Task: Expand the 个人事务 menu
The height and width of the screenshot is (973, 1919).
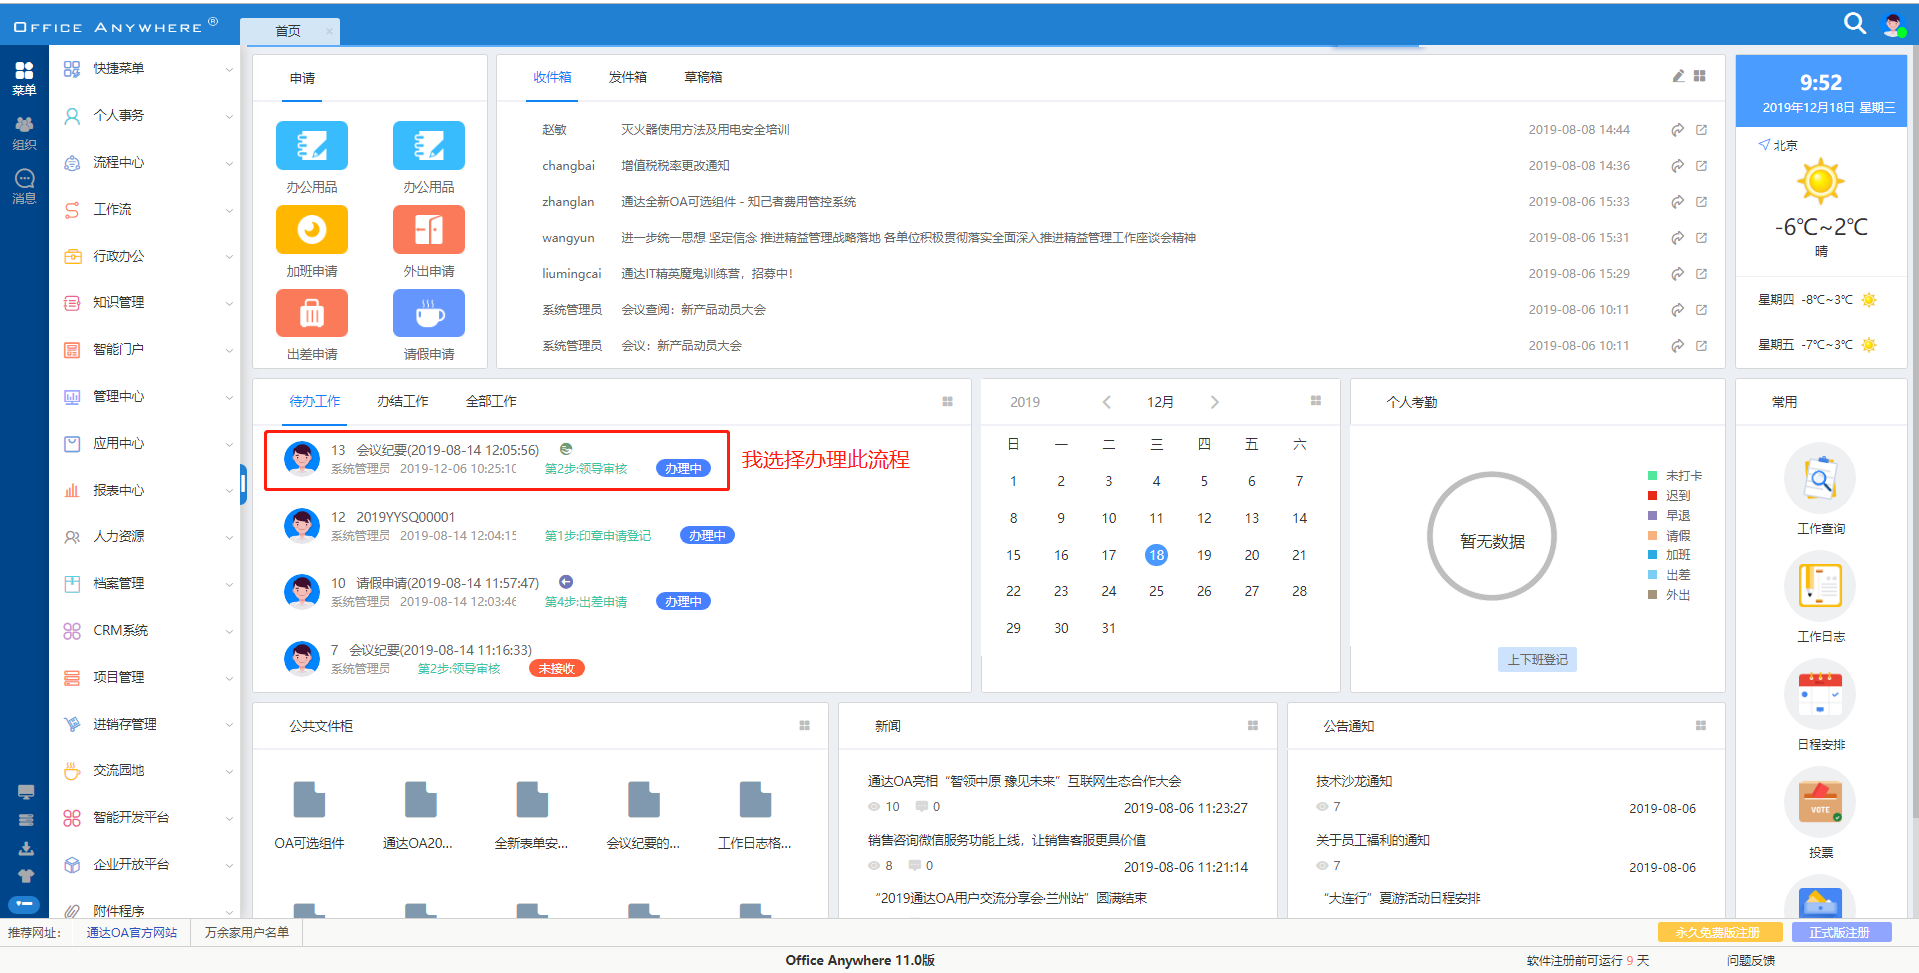Action: coord(145,116)
